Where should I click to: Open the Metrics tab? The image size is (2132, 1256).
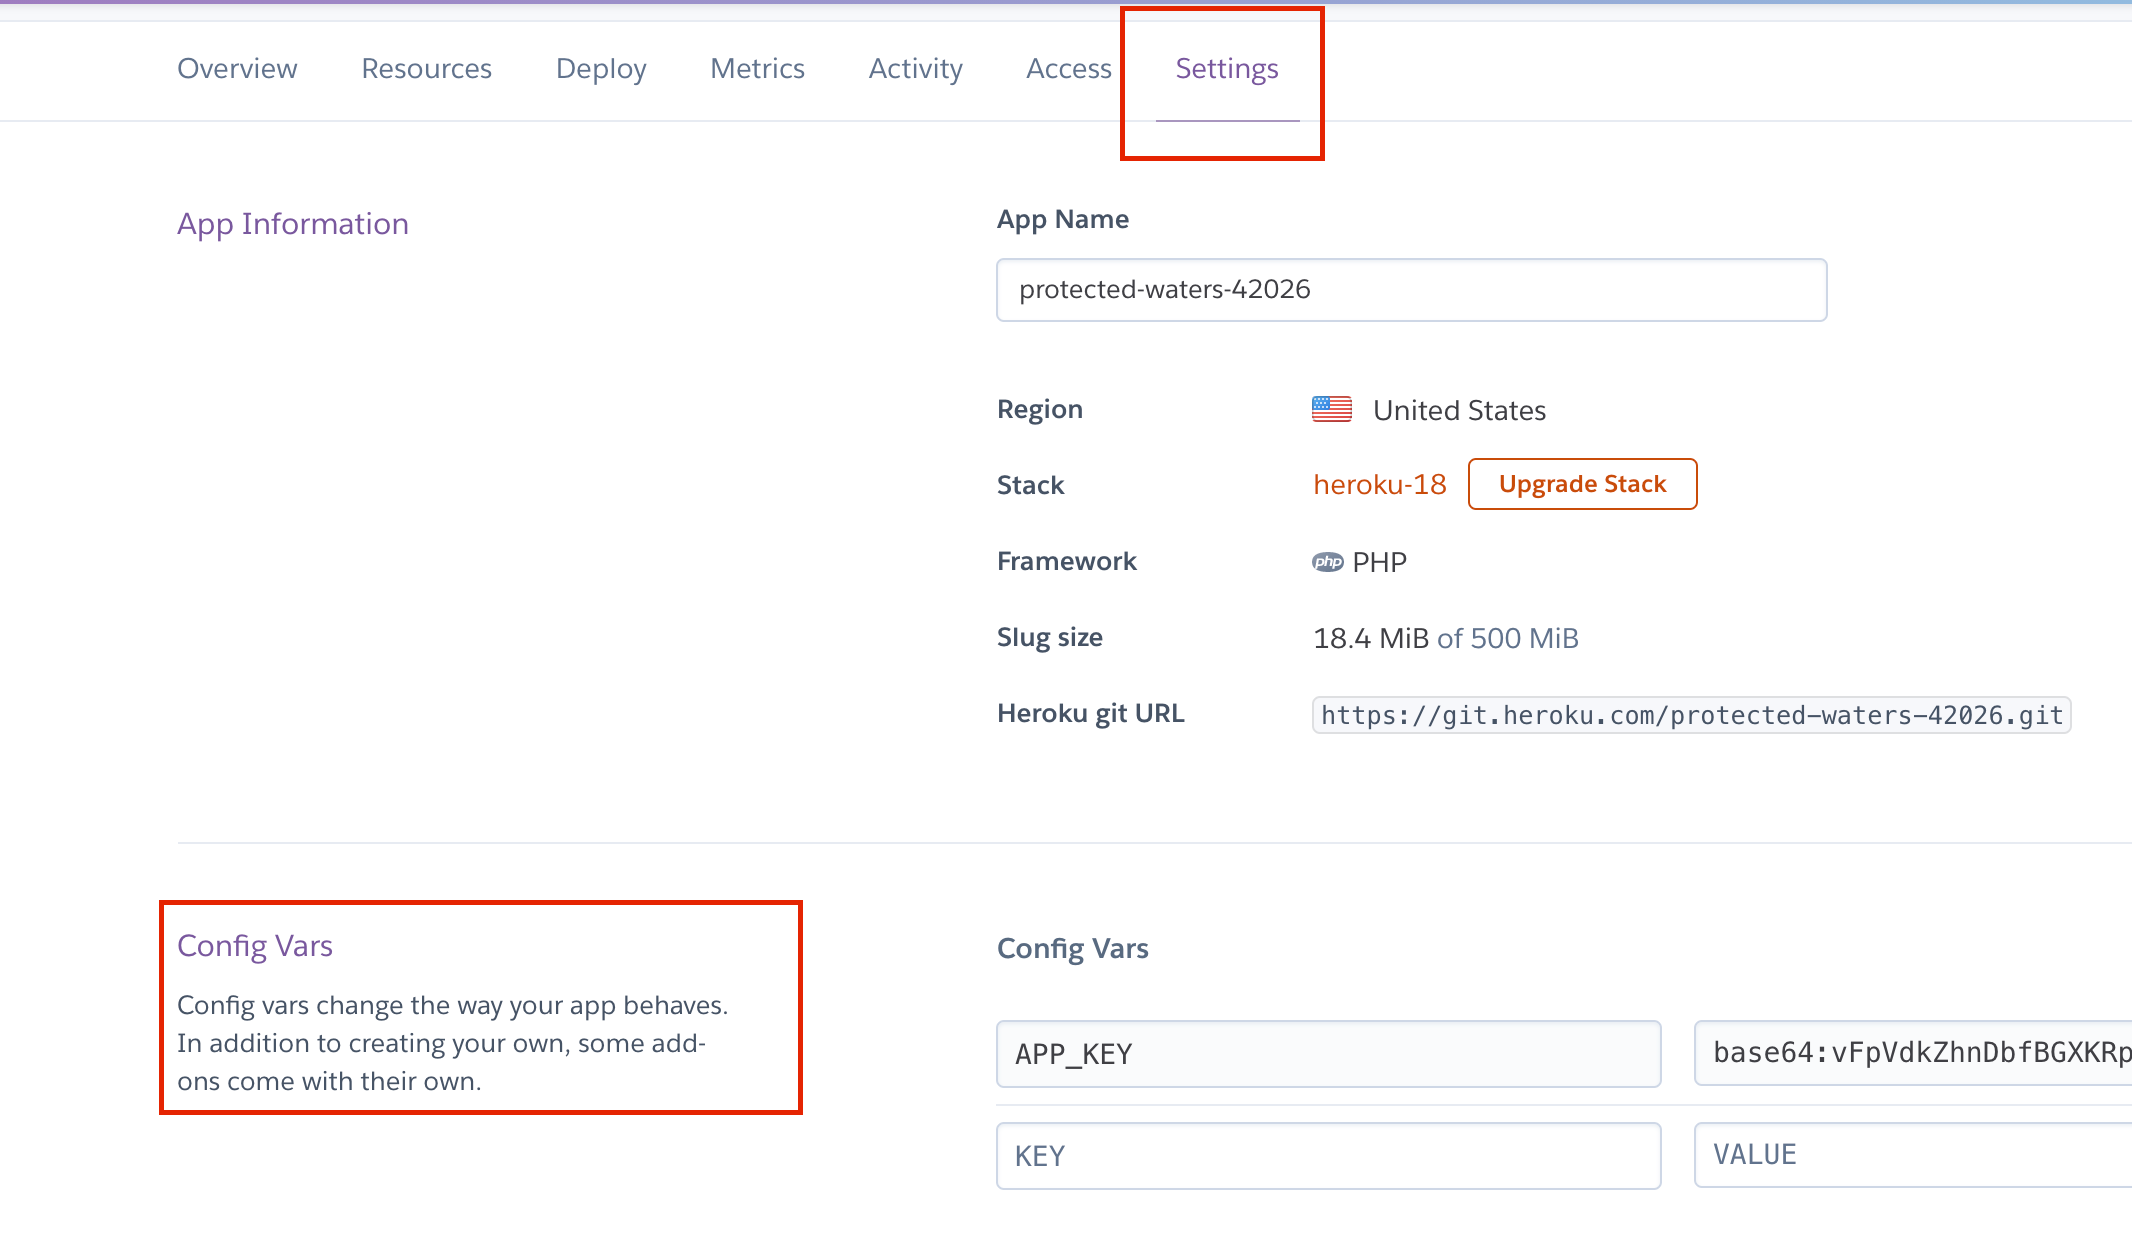click(x=757, y=68)
